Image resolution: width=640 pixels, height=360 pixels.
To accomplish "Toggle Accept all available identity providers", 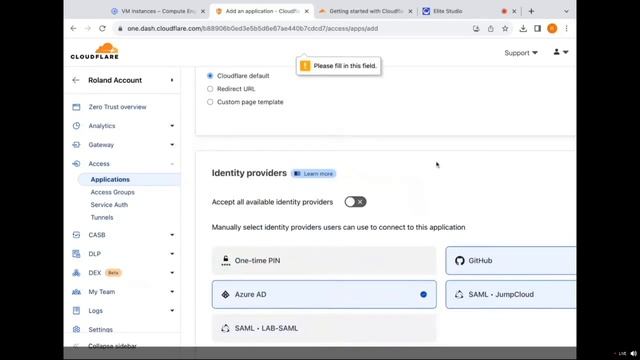I will [355, 202].
